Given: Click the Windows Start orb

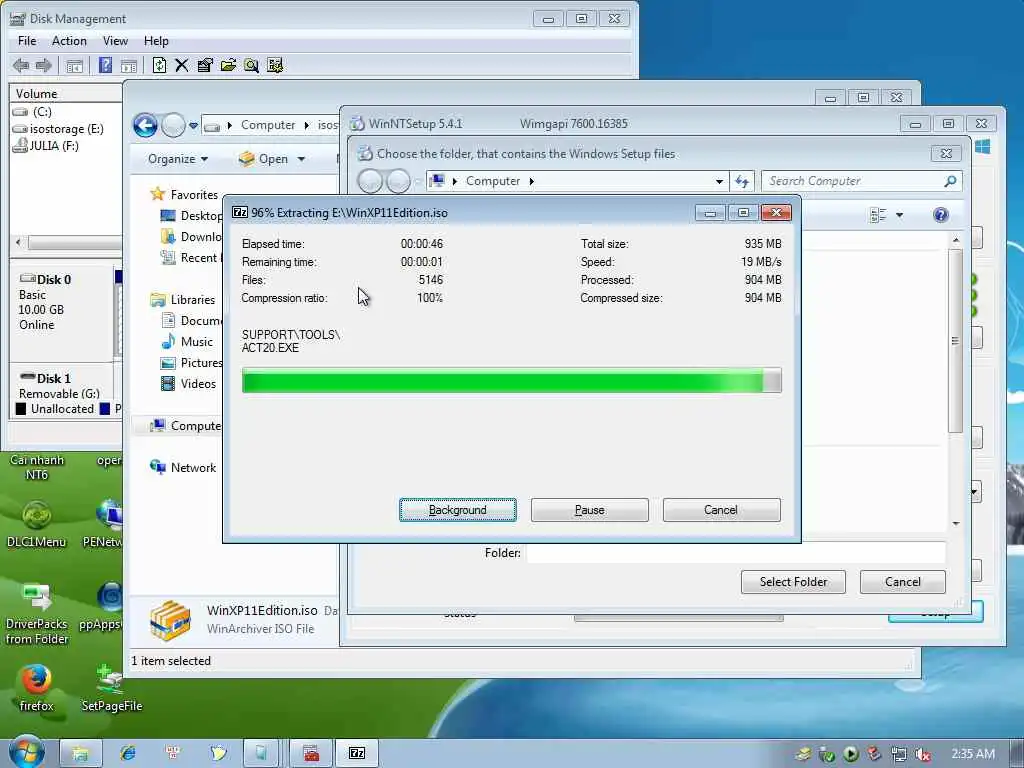Looking at the screenshot, I should (x=26, y=752).
